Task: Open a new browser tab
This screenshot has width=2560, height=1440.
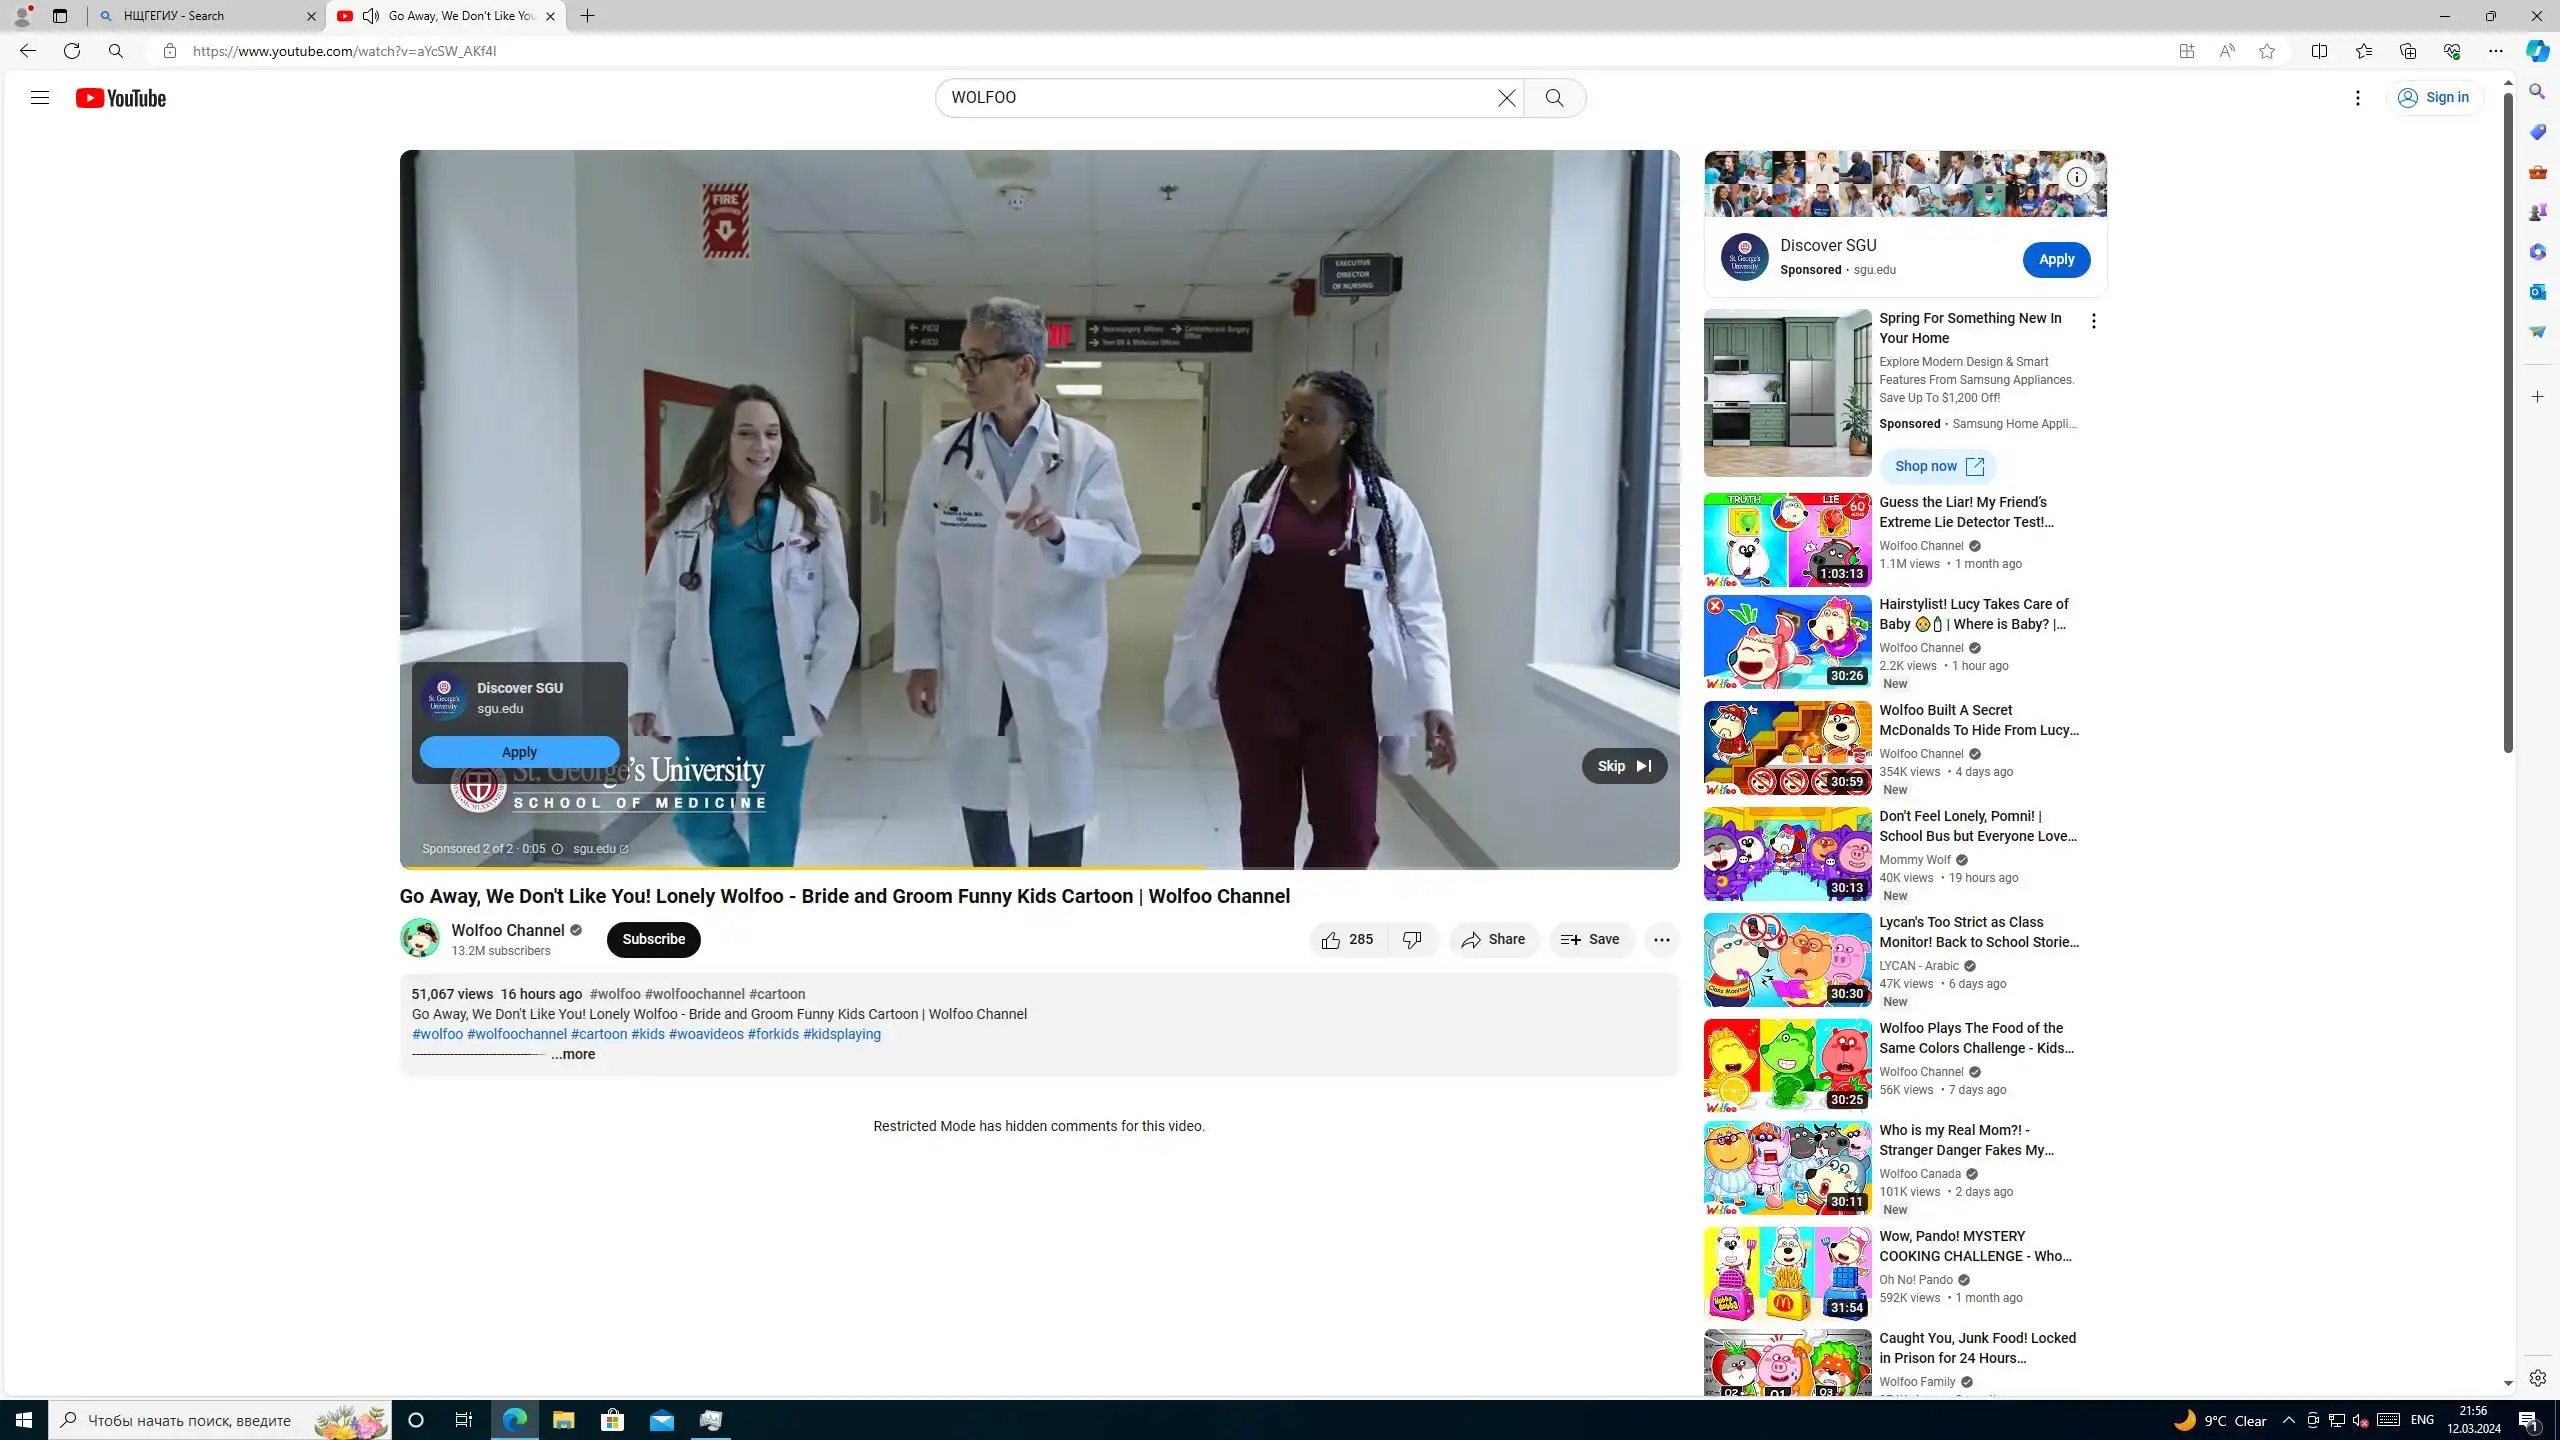Action: [587, 16]
